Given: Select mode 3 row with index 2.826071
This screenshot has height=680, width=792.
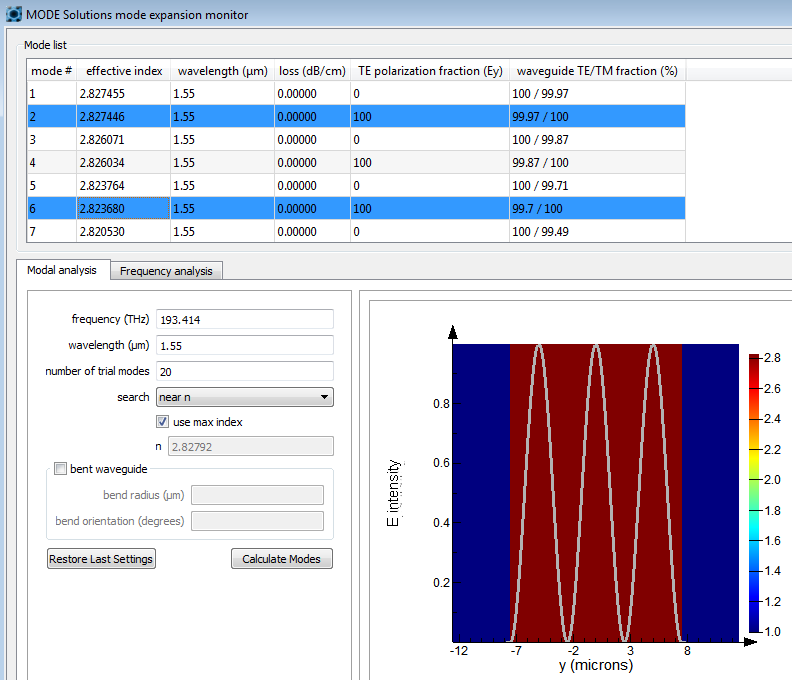Looking at the screenshot, I should 356,139.
